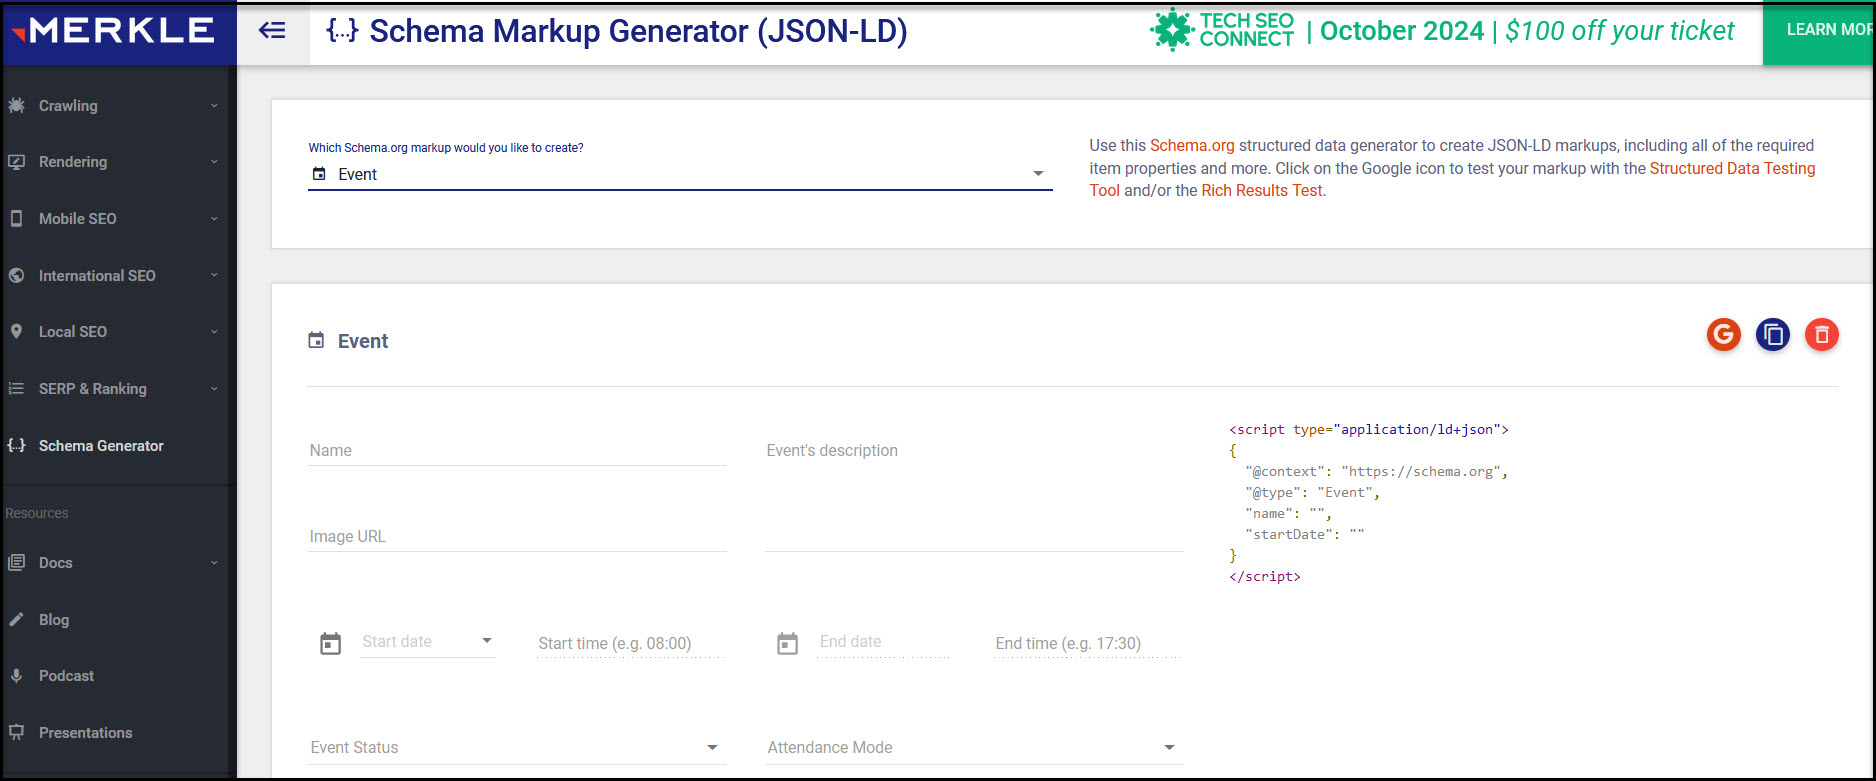
Task: Open the Rich Results Test link
Action: coord(1262,190)
